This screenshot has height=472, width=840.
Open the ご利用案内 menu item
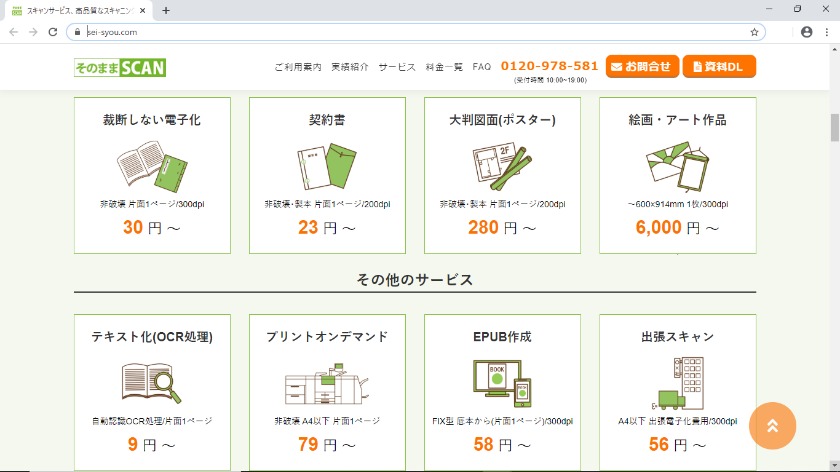[298, 67]
